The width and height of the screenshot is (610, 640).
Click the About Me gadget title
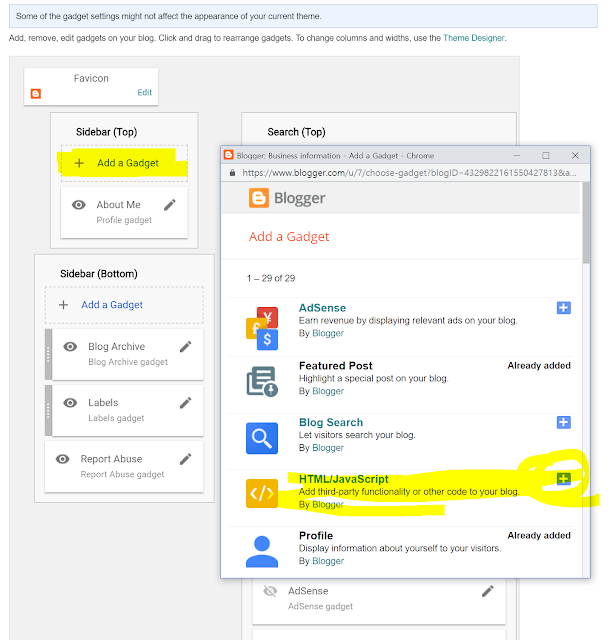click(x=118, y=204)
